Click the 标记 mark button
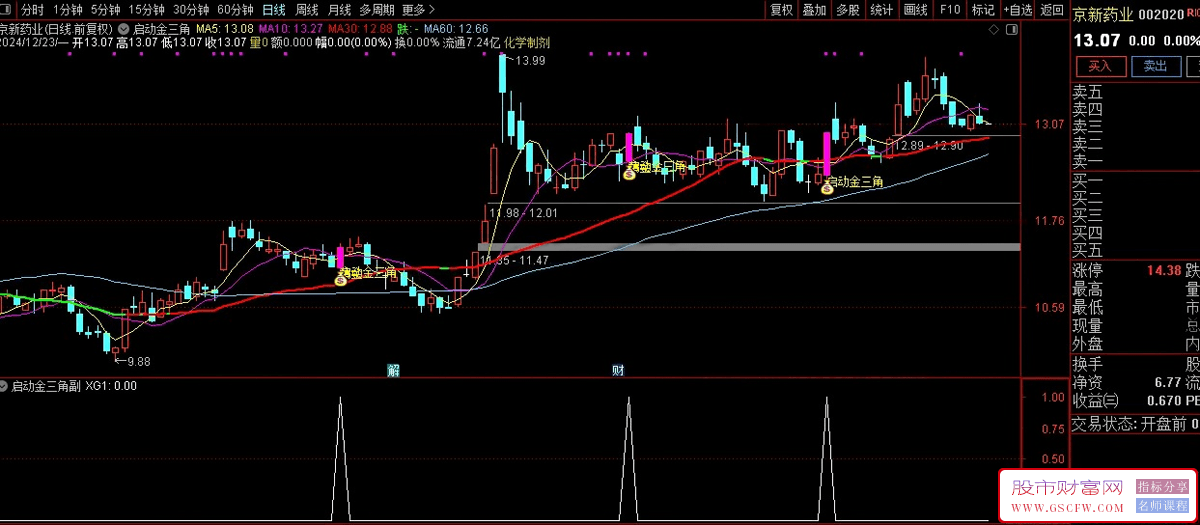Viewport: 1200px width, 525px height. [x=983, y=10]
